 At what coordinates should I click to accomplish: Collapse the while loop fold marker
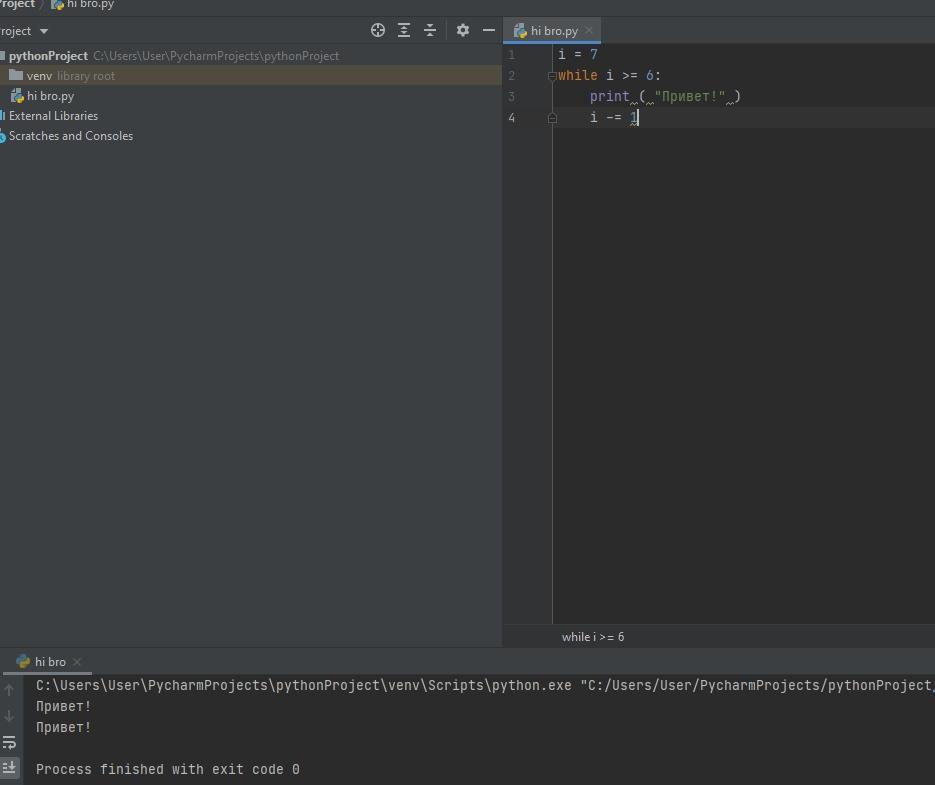coord(552,76)
